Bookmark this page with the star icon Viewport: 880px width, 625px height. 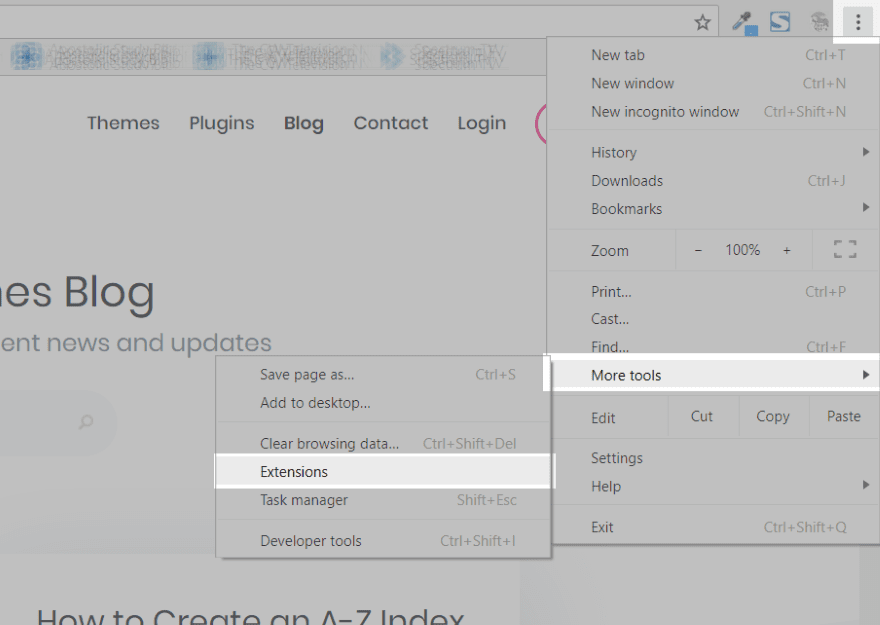point(703,22)
